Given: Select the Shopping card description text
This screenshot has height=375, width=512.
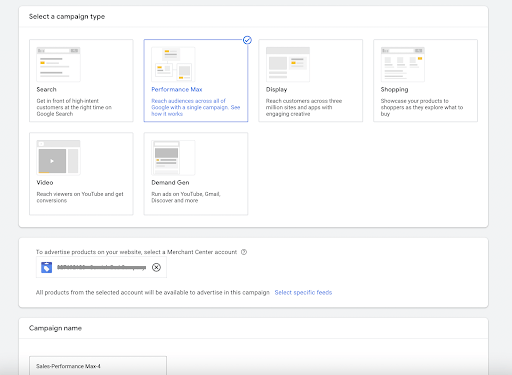Looking at the screenshot, I should tap(422, 107).
